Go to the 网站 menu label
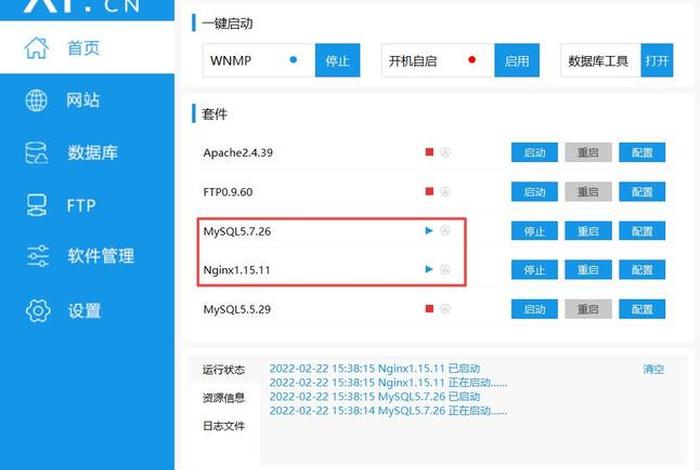 coord(83,100)
